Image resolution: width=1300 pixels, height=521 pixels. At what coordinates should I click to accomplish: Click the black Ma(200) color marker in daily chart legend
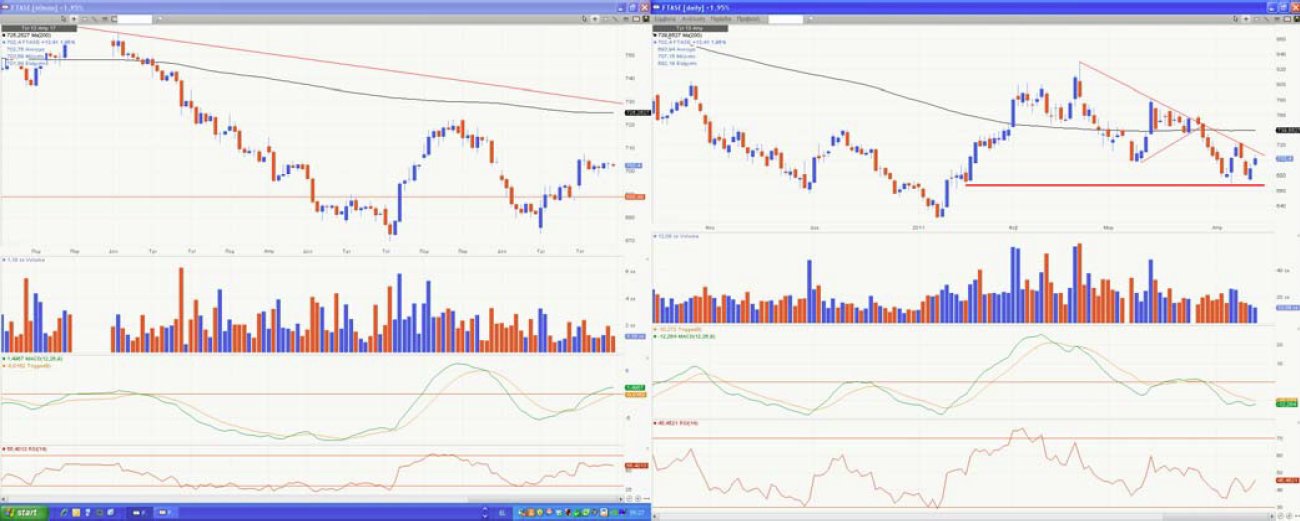coord(655,33)
